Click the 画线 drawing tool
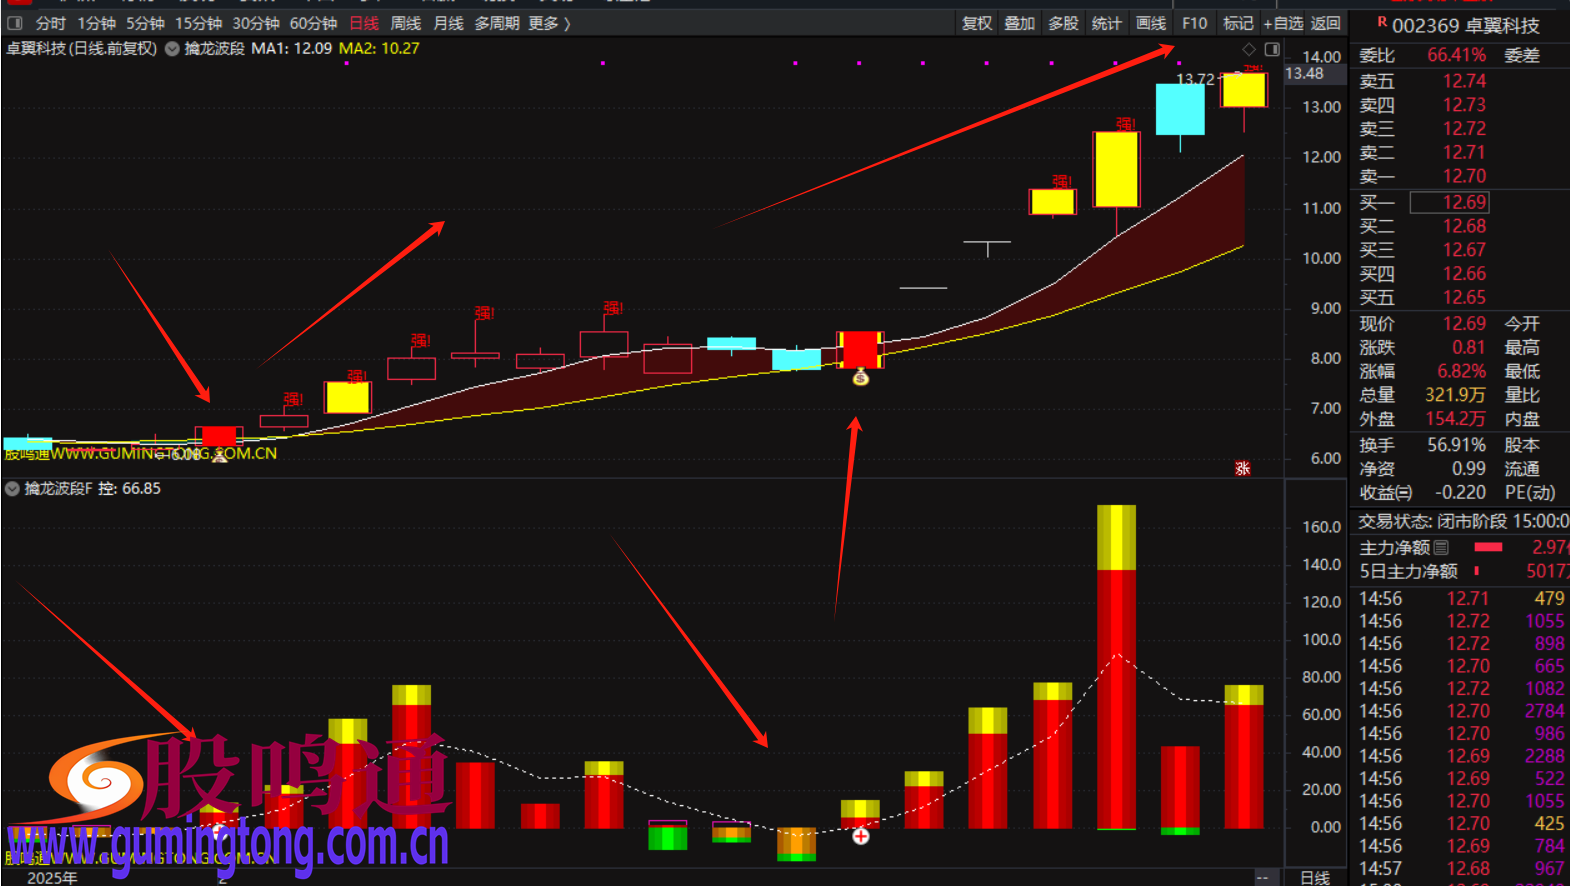Screen dimensions: 1570x886 click(x=1150, y=23)
